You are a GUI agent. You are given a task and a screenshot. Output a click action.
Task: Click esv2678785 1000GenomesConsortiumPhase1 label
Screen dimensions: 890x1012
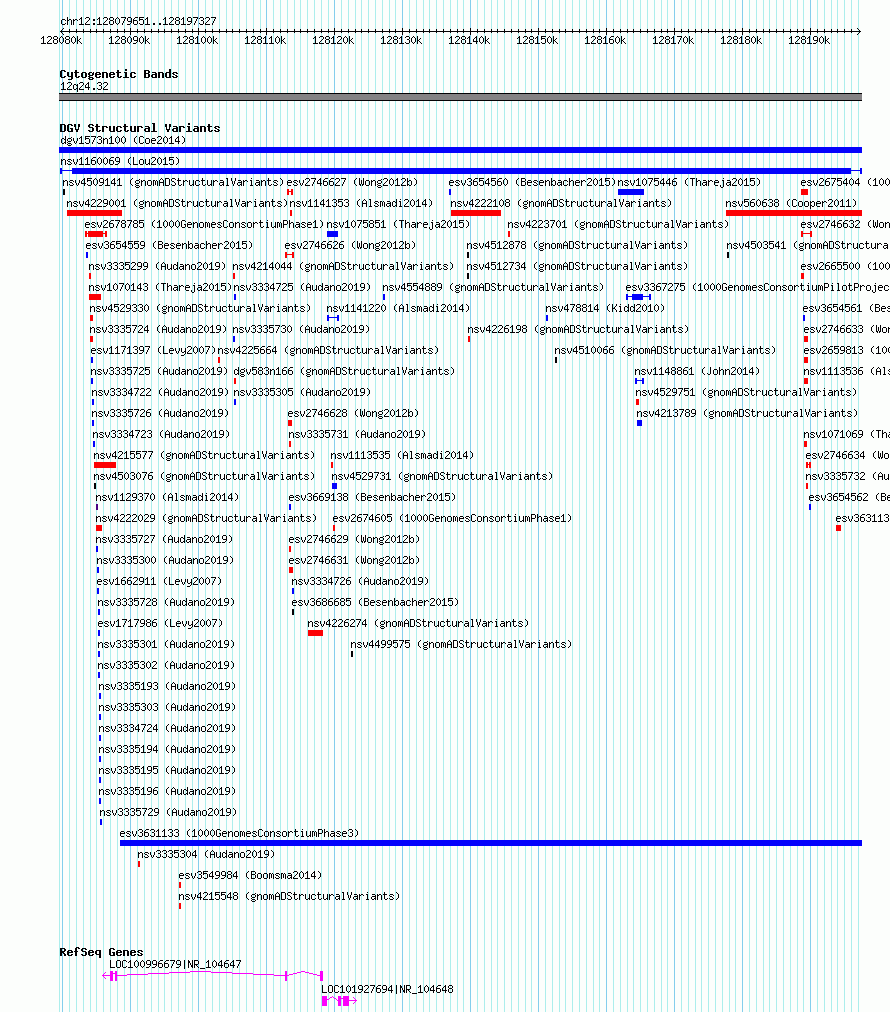(204, 224)
